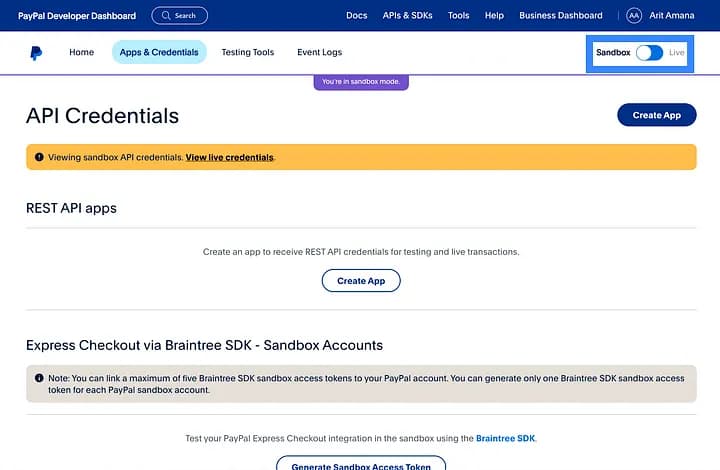The image size is (720, 470).
Task: Open the Event Logs tab
Action: pos(319,52)
